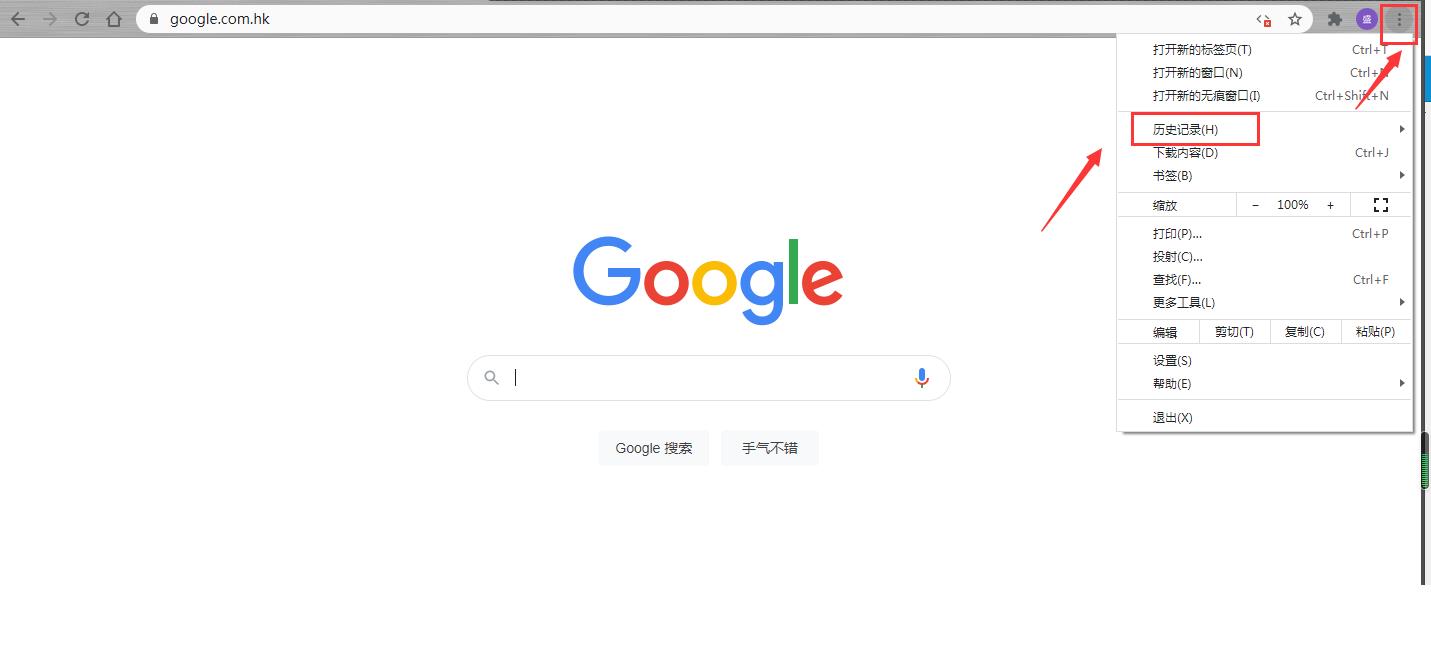Increase zoom with the plus button
The width and height of the screenshot is (1431, 666).
click(x=1330, y=205)
